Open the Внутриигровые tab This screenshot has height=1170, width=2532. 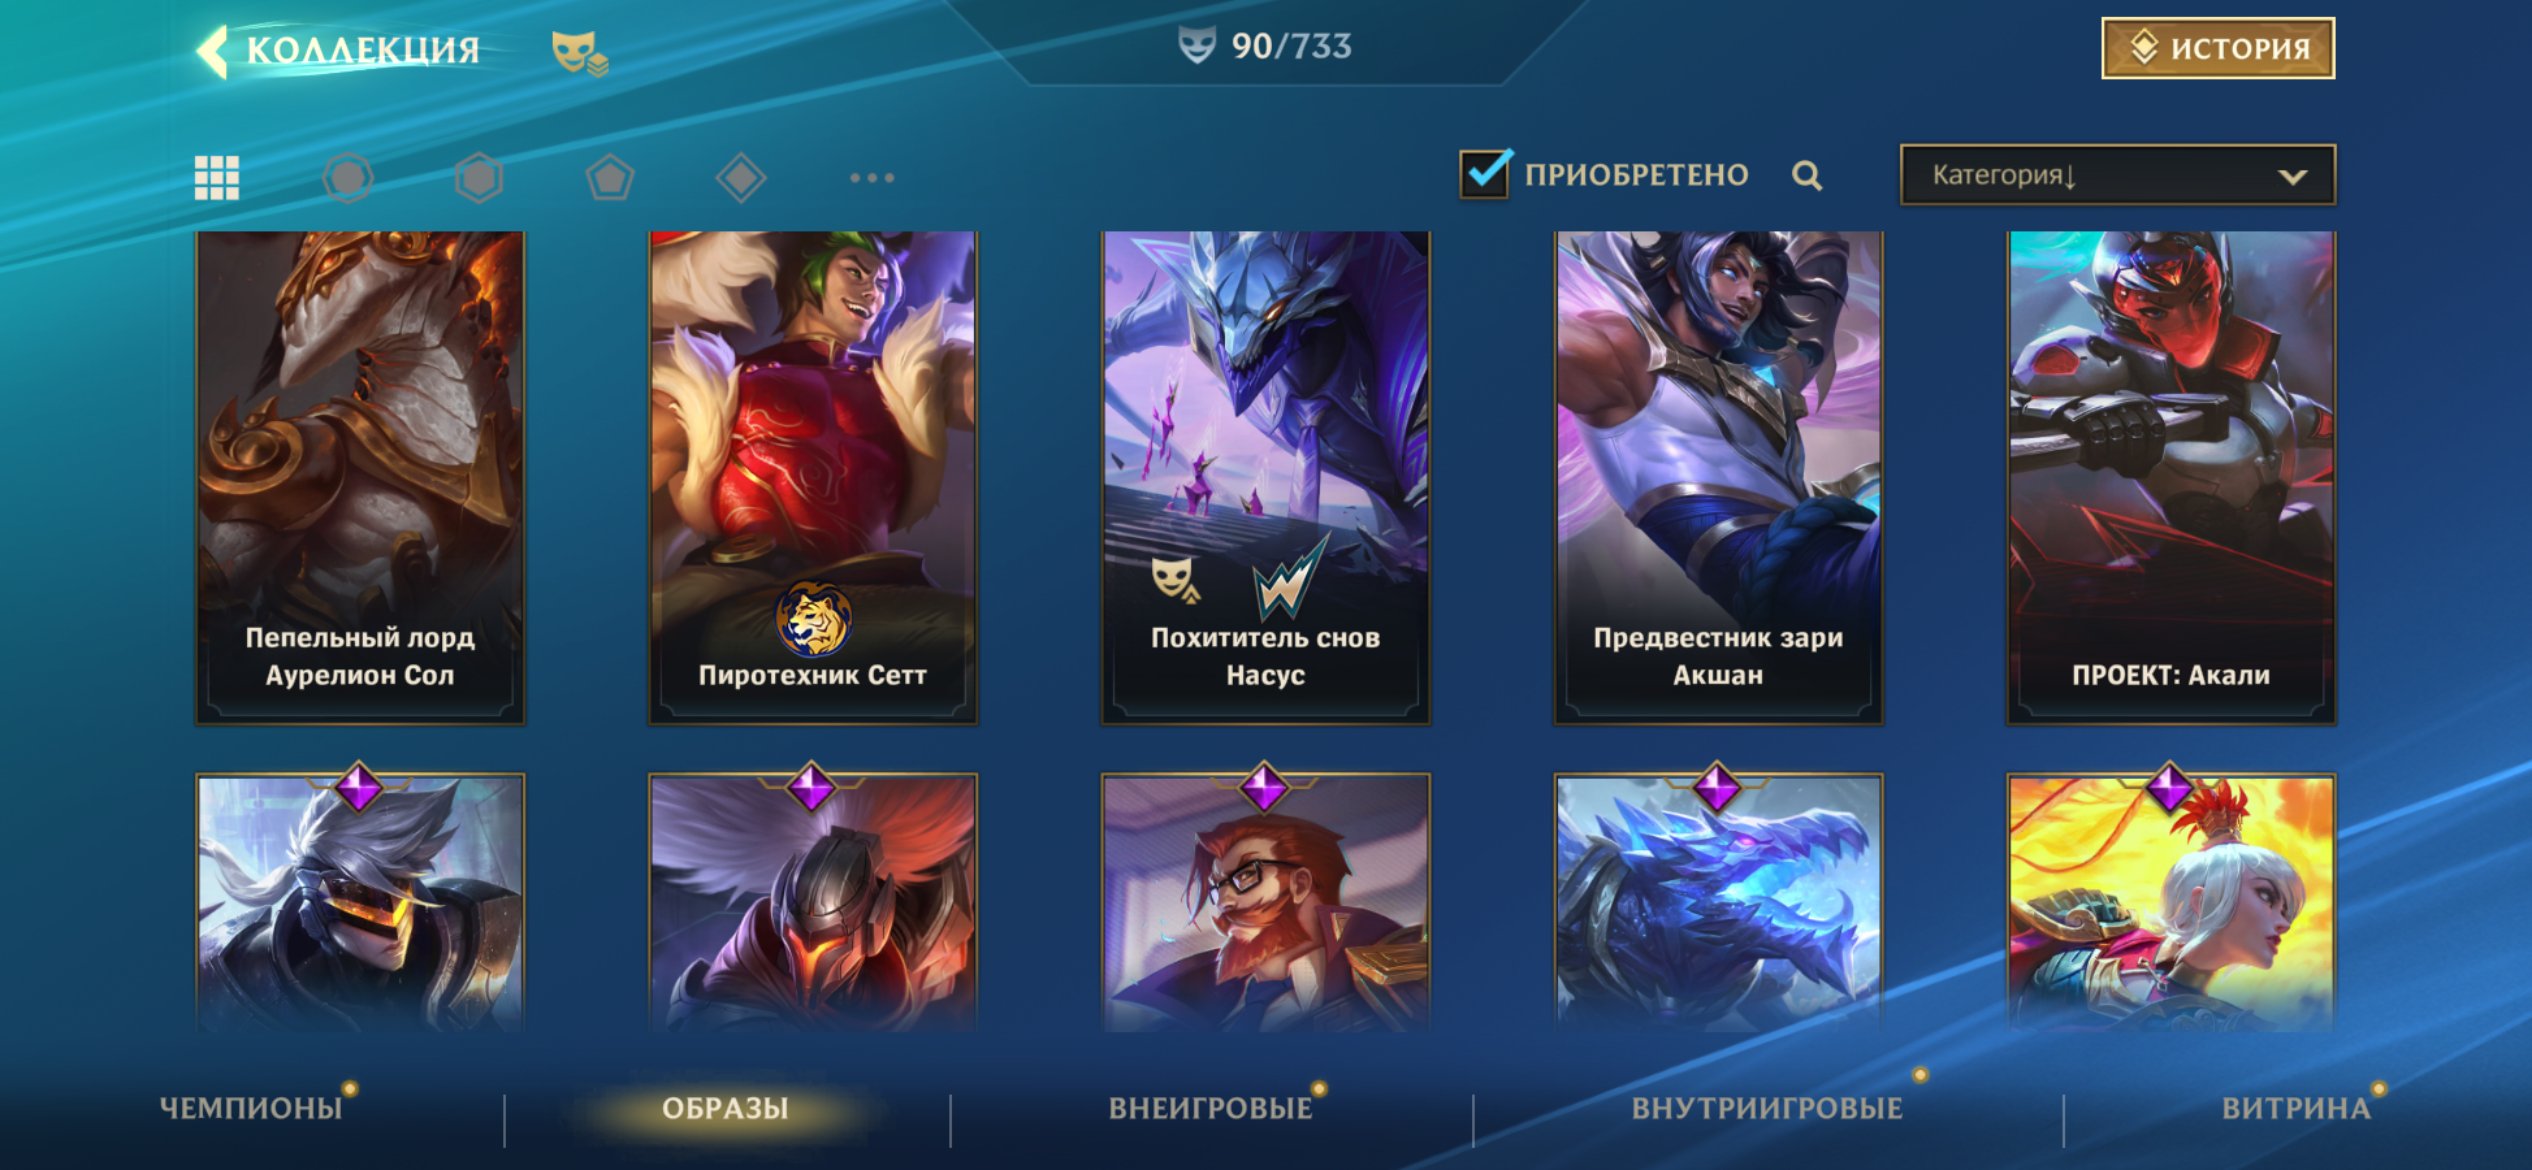[1767, 1108]
